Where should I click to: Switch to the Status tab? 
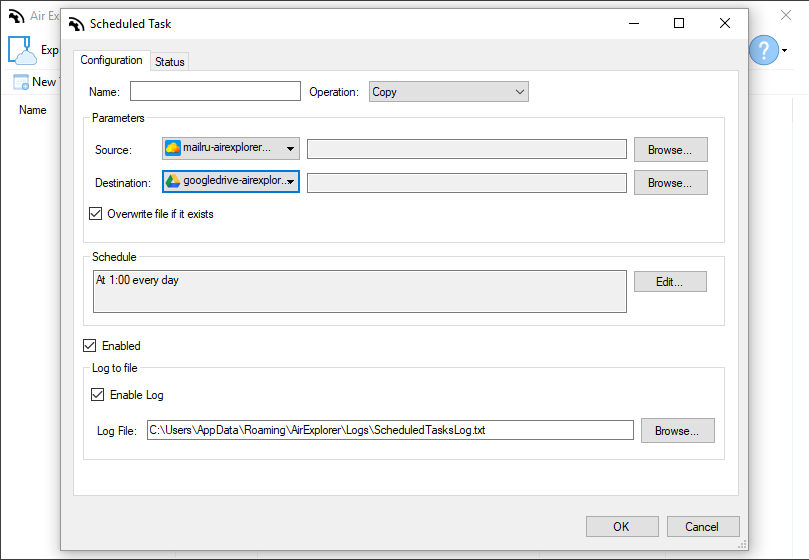[169, 61]
